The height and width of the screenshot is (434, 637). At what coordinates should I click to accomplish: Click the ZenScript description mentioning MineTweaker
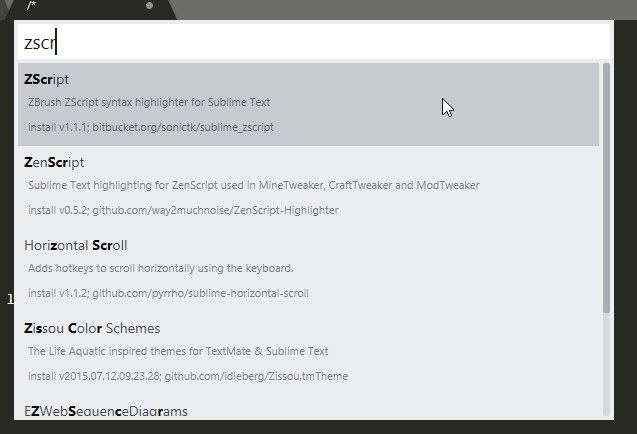point(254,185)
